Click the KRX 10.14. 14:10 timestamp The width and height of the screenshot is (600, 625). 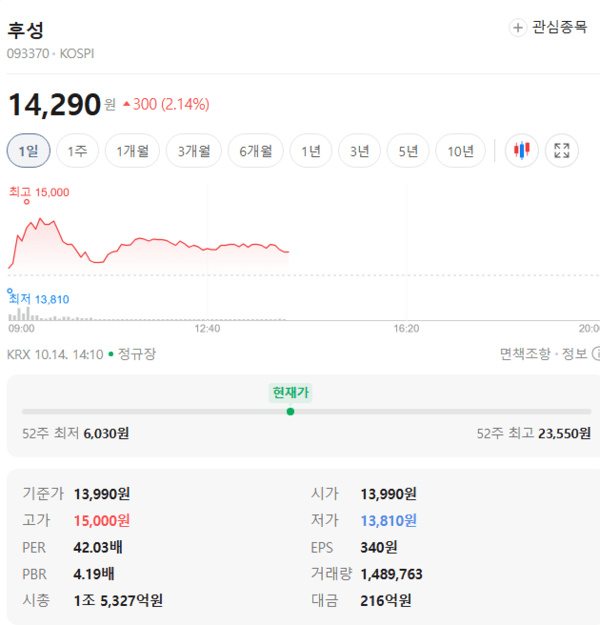pos(55,354)
